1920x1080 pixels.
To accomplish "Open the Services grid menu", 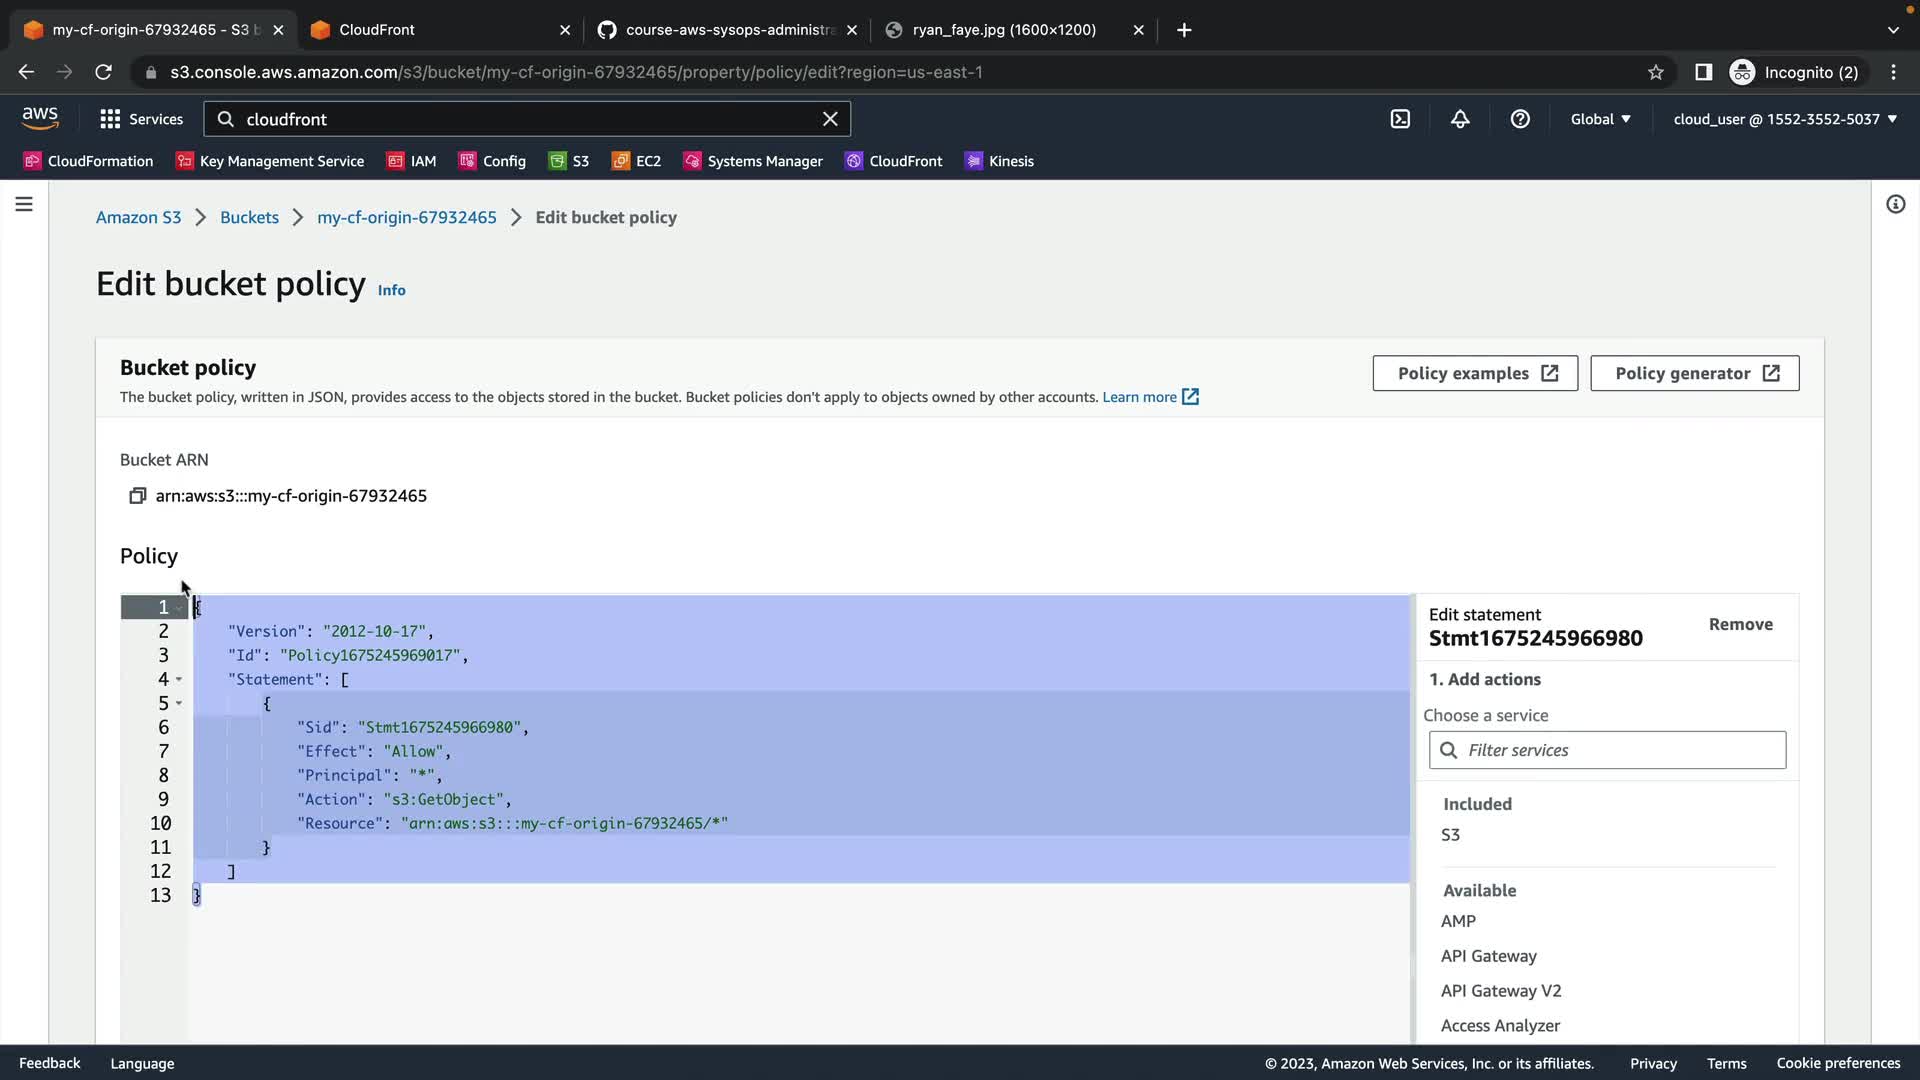I will click(x=142, y=119).
